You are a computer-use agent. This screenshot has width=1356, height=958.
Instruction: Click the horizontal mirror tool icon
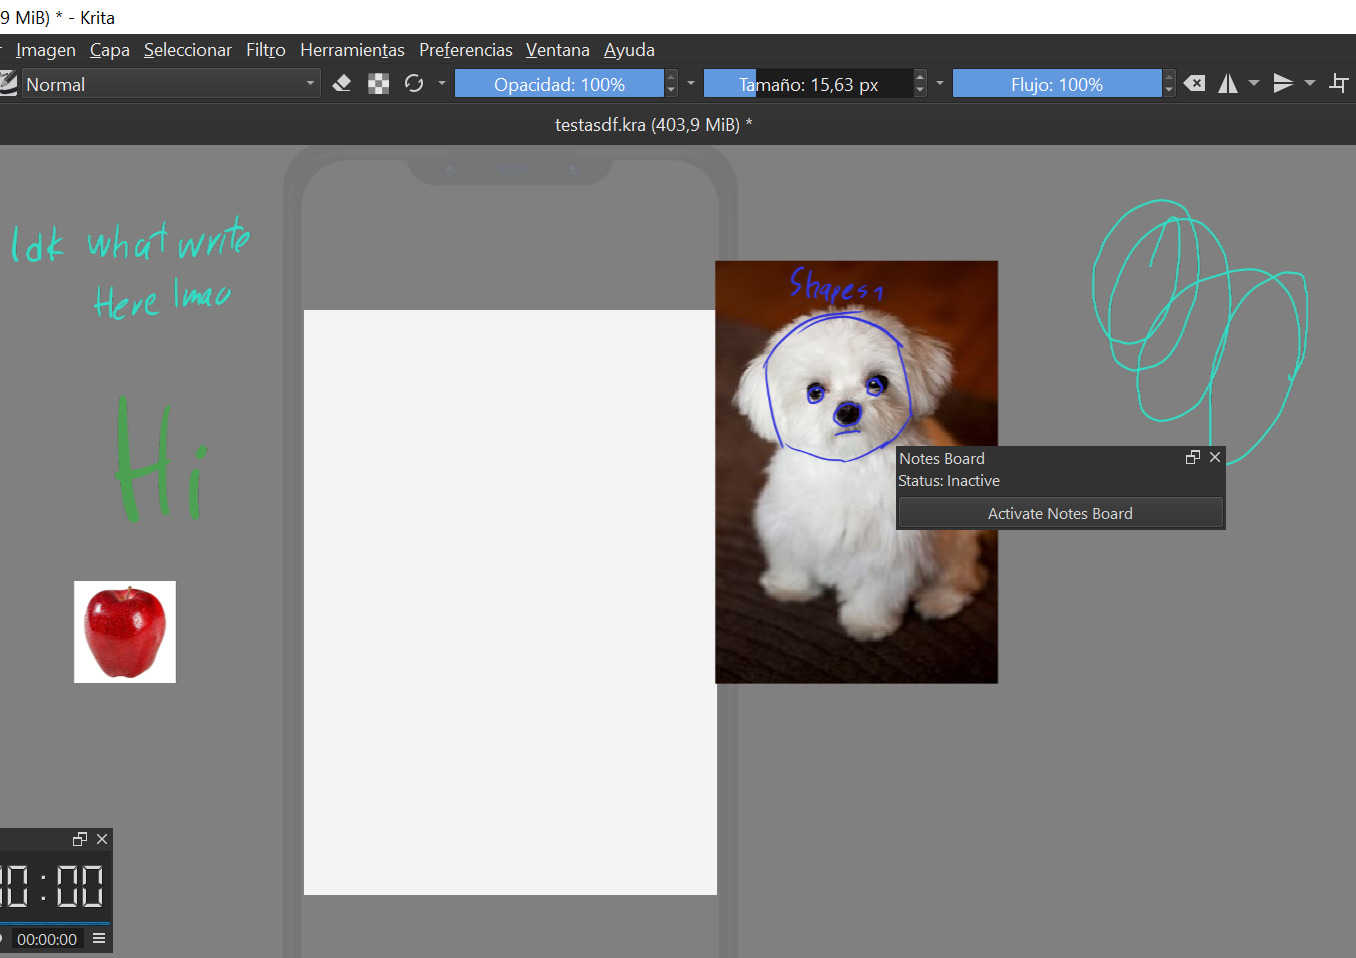tap(1228, 84)
